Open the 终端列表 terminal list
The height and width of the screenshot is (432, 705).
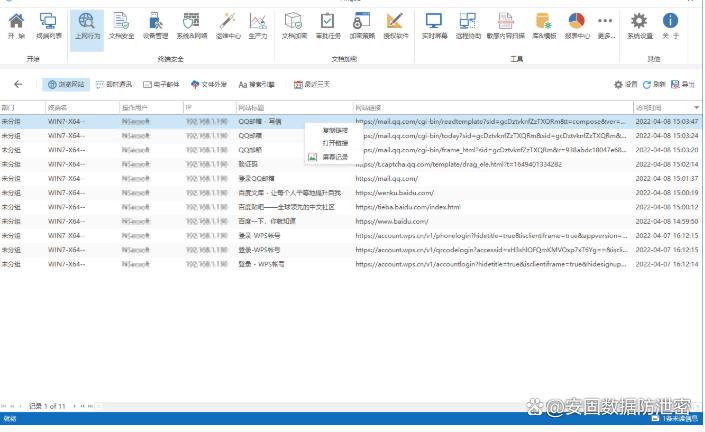click(x=47, y=25)
